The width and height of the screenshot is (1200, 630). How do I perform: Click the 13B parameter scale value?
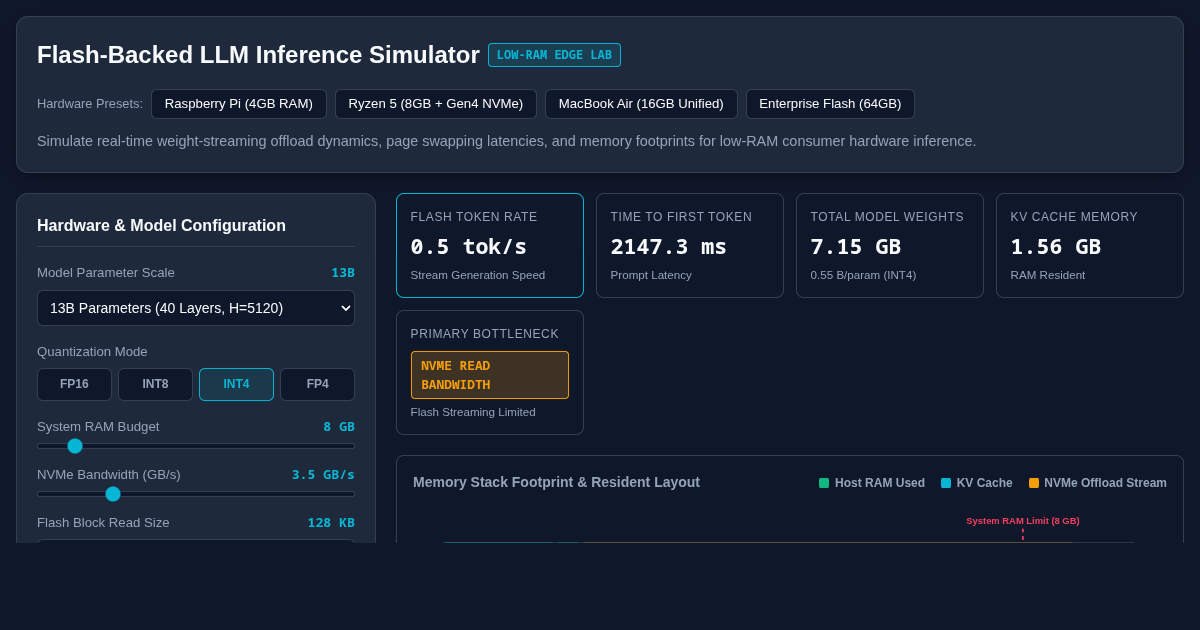343,273
